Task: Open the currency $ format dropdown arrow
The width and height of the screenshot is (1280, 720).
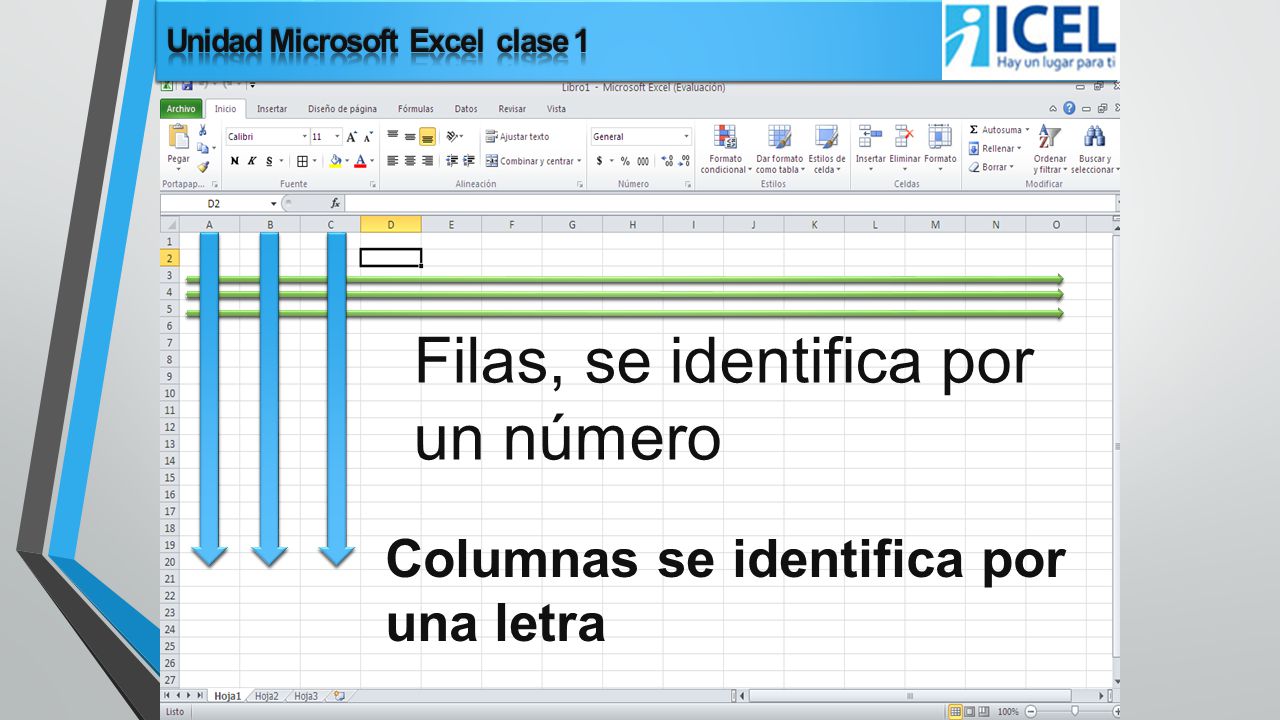Action: point(610,161)
